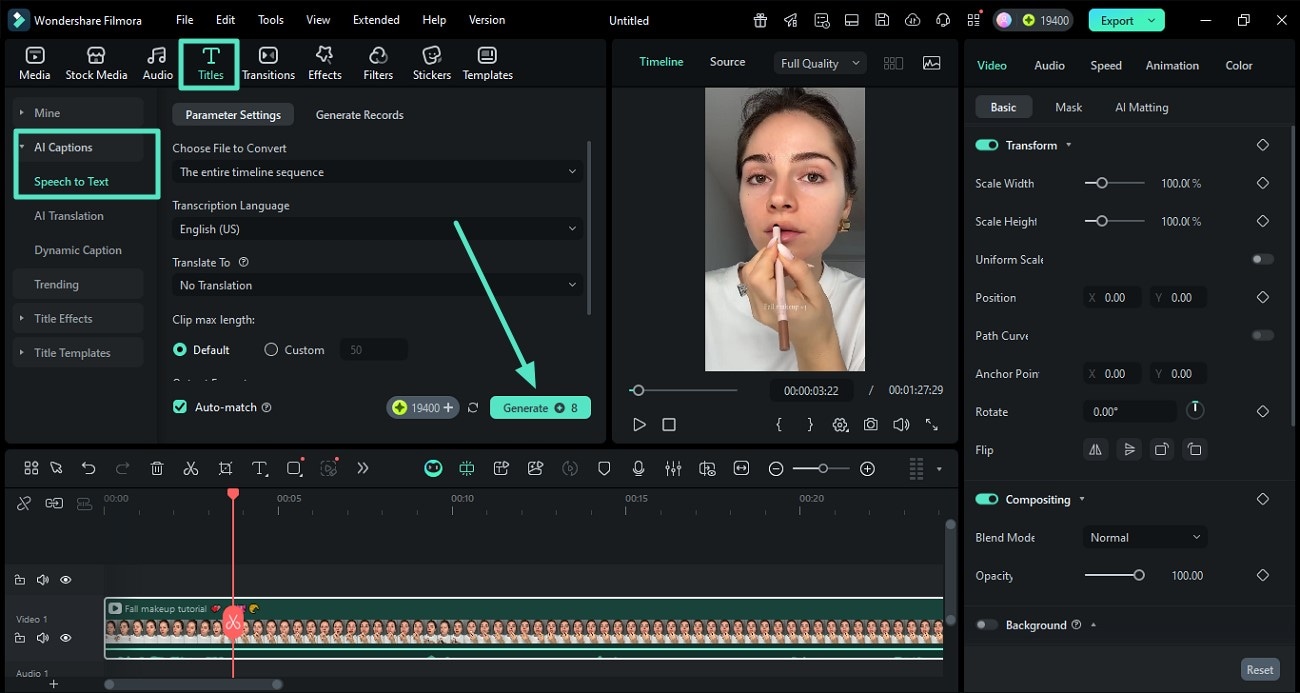The height and width of the screenshot is (693, 1300).
Task: Play the preview video
Action: pos(639,424)
